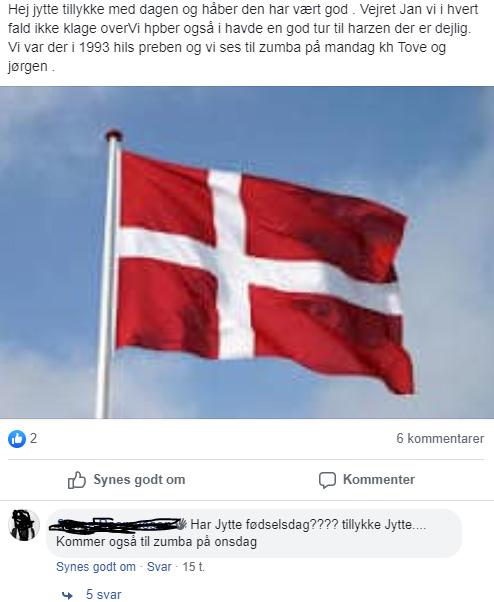Click the comment text about zumba på onsdag
Viewport: 494px width, 602px height.
(156, 542)
